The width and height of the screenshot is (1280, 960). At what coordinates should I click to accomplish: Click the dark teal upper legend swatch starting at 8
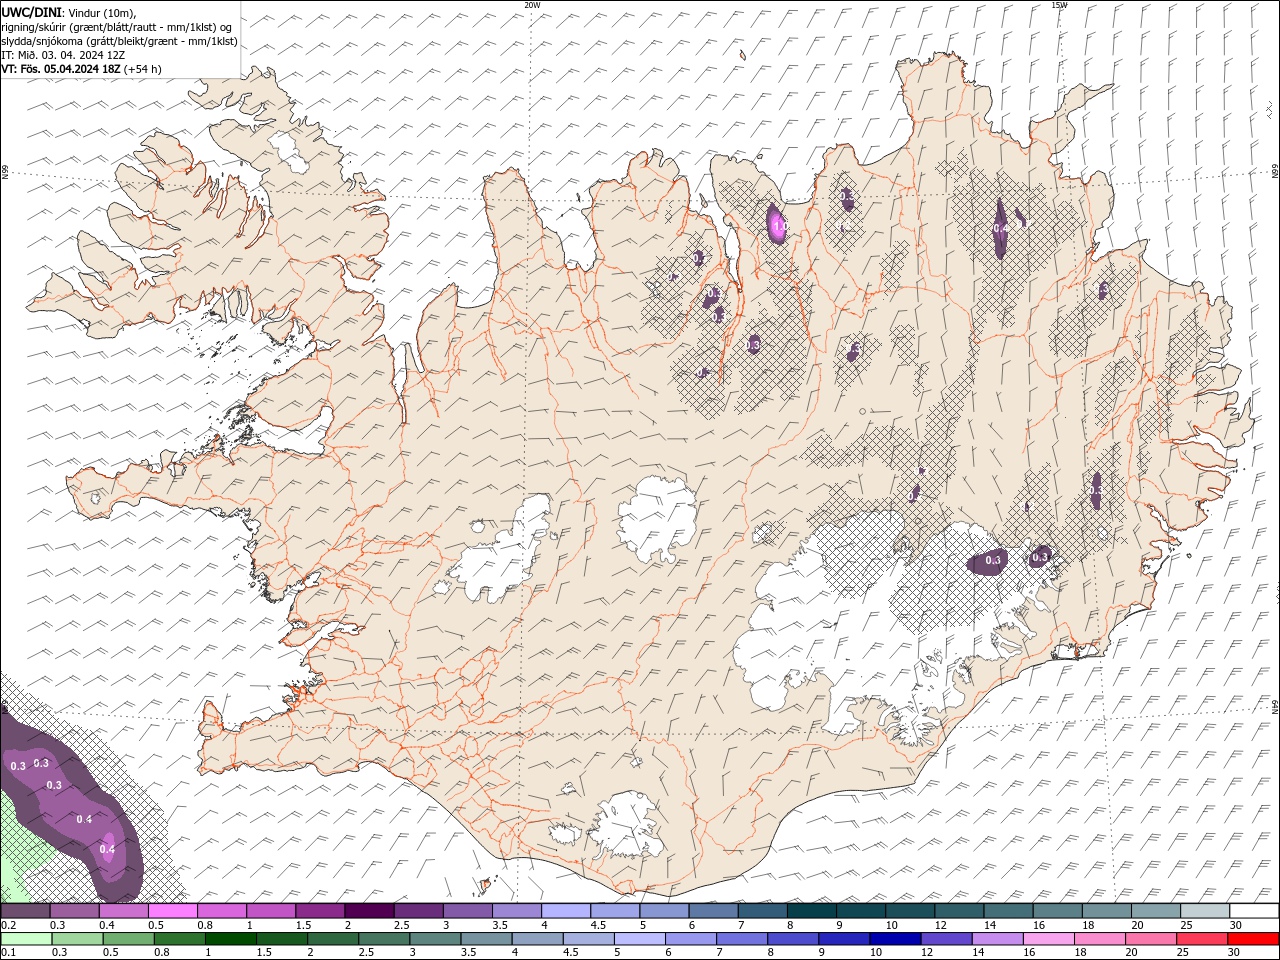811,911
